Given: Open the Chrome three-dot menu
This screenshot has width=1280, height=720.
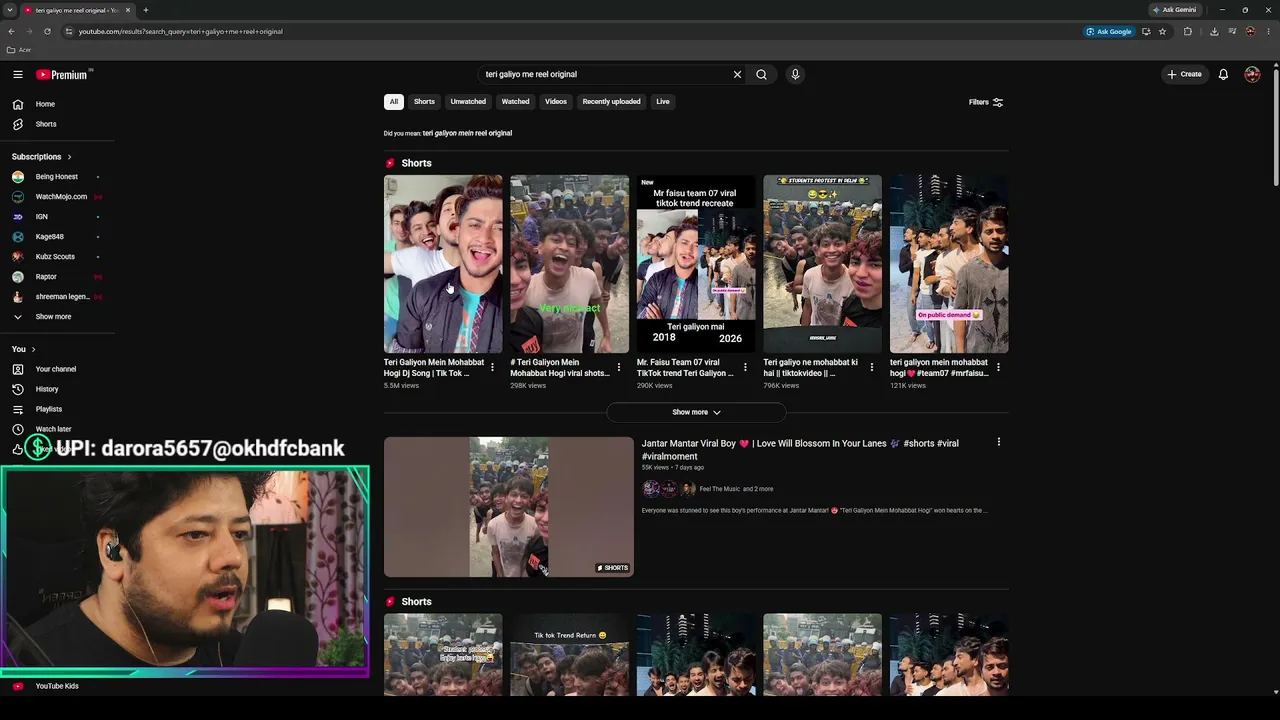Looking at the screenshot, I should click(1268, 31).
